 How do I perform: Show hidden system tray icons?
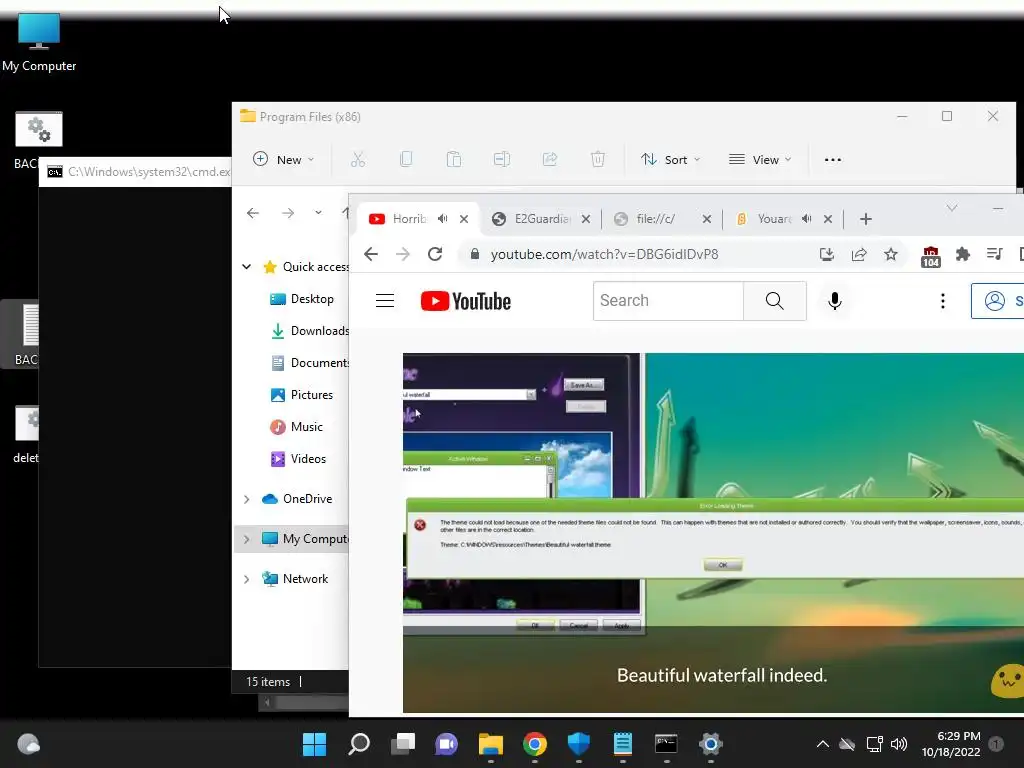(823, 744)
